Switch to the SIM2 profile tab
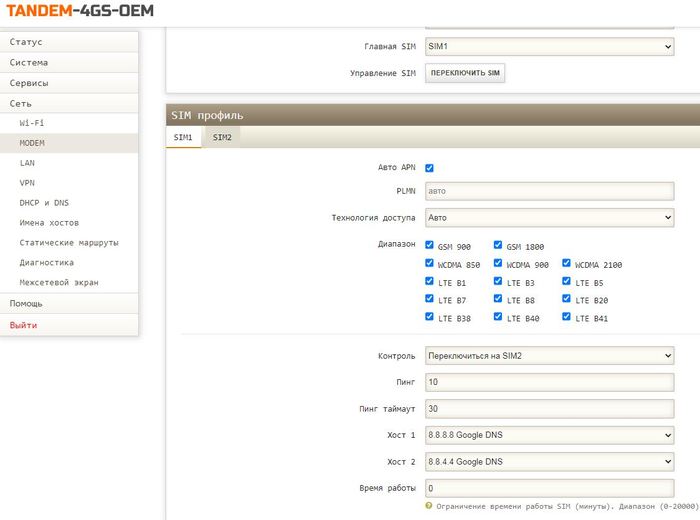Image resolution: width=700 pixels, height=520 pixels. click(222, 137)
